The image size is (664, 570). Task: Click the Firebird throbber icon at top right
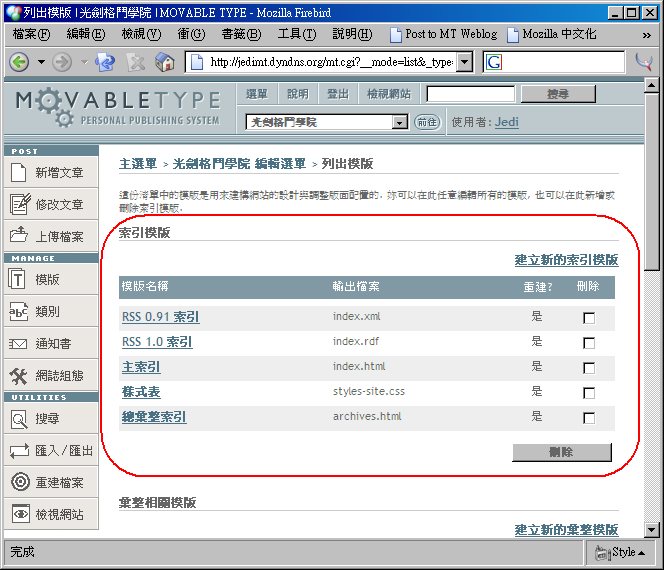pyautogui.click(x=644, y=62)
